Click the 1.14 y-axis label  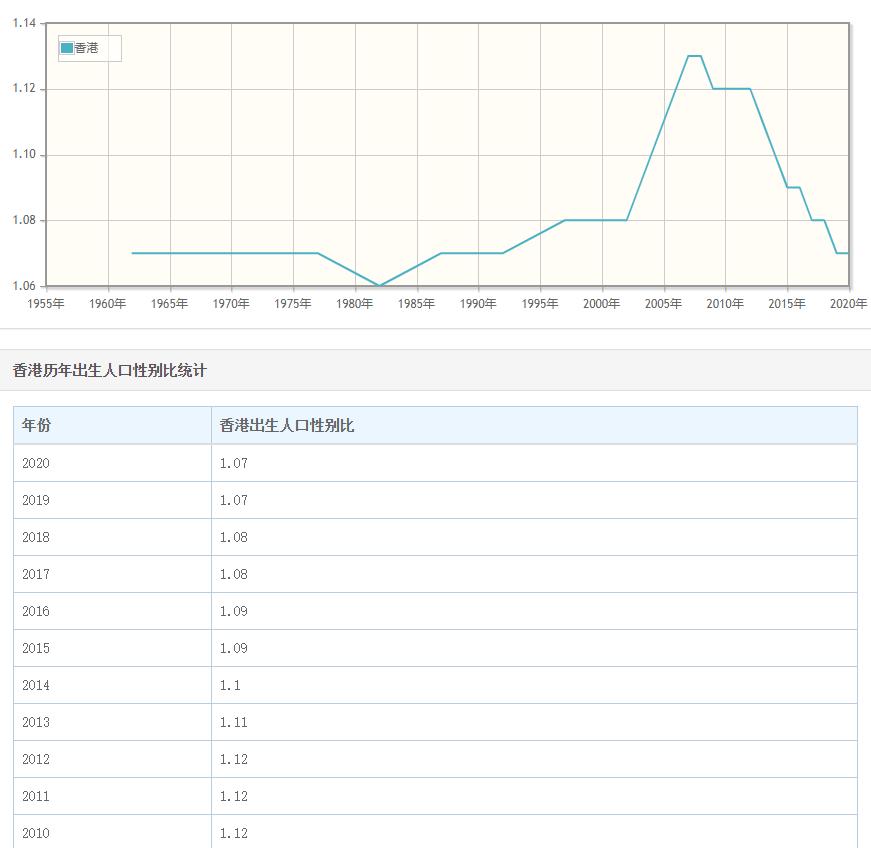(24, 24)
